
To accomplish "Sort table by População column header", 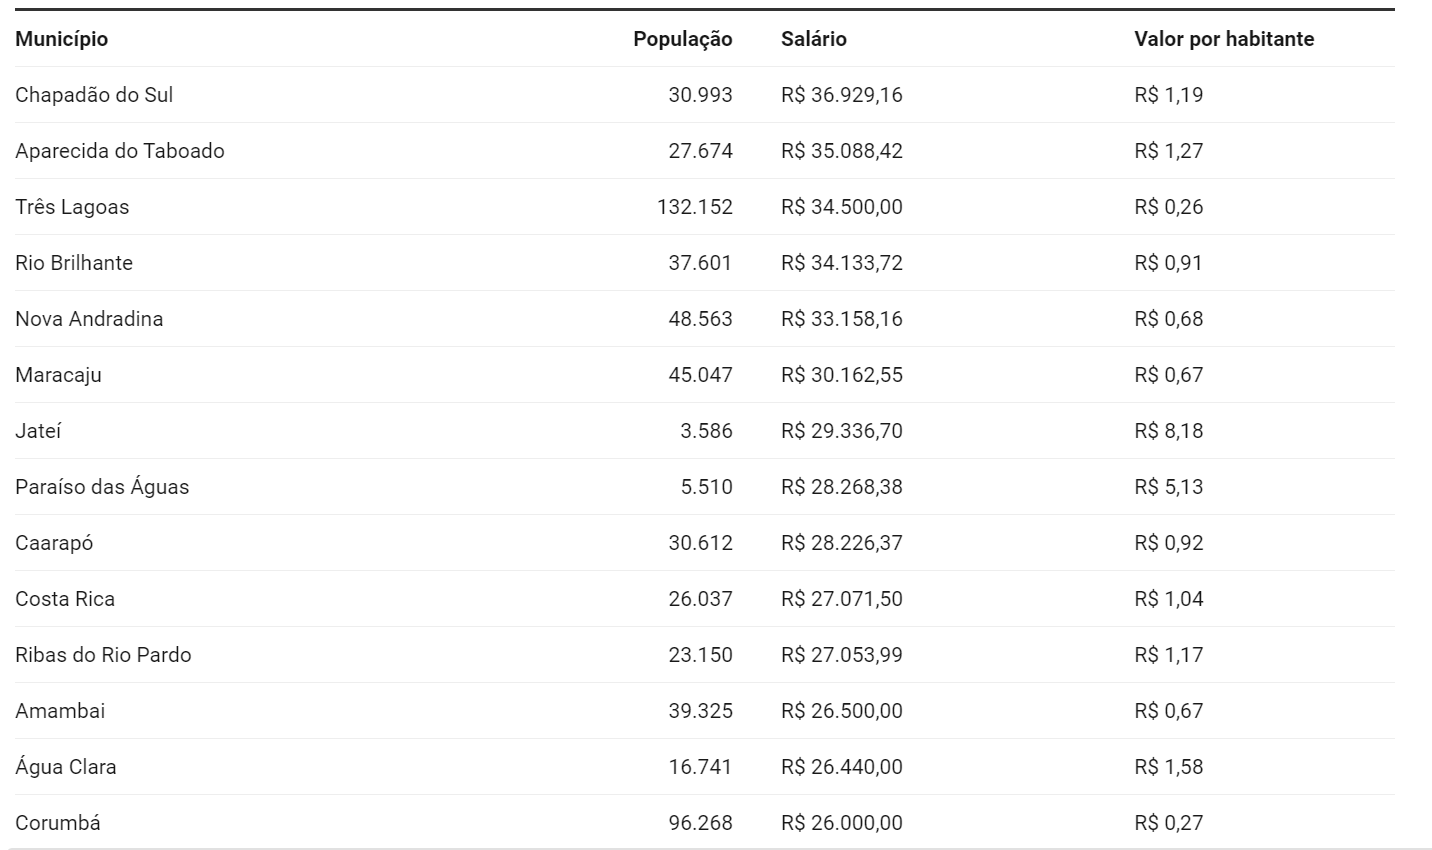I will pos(683,39).
